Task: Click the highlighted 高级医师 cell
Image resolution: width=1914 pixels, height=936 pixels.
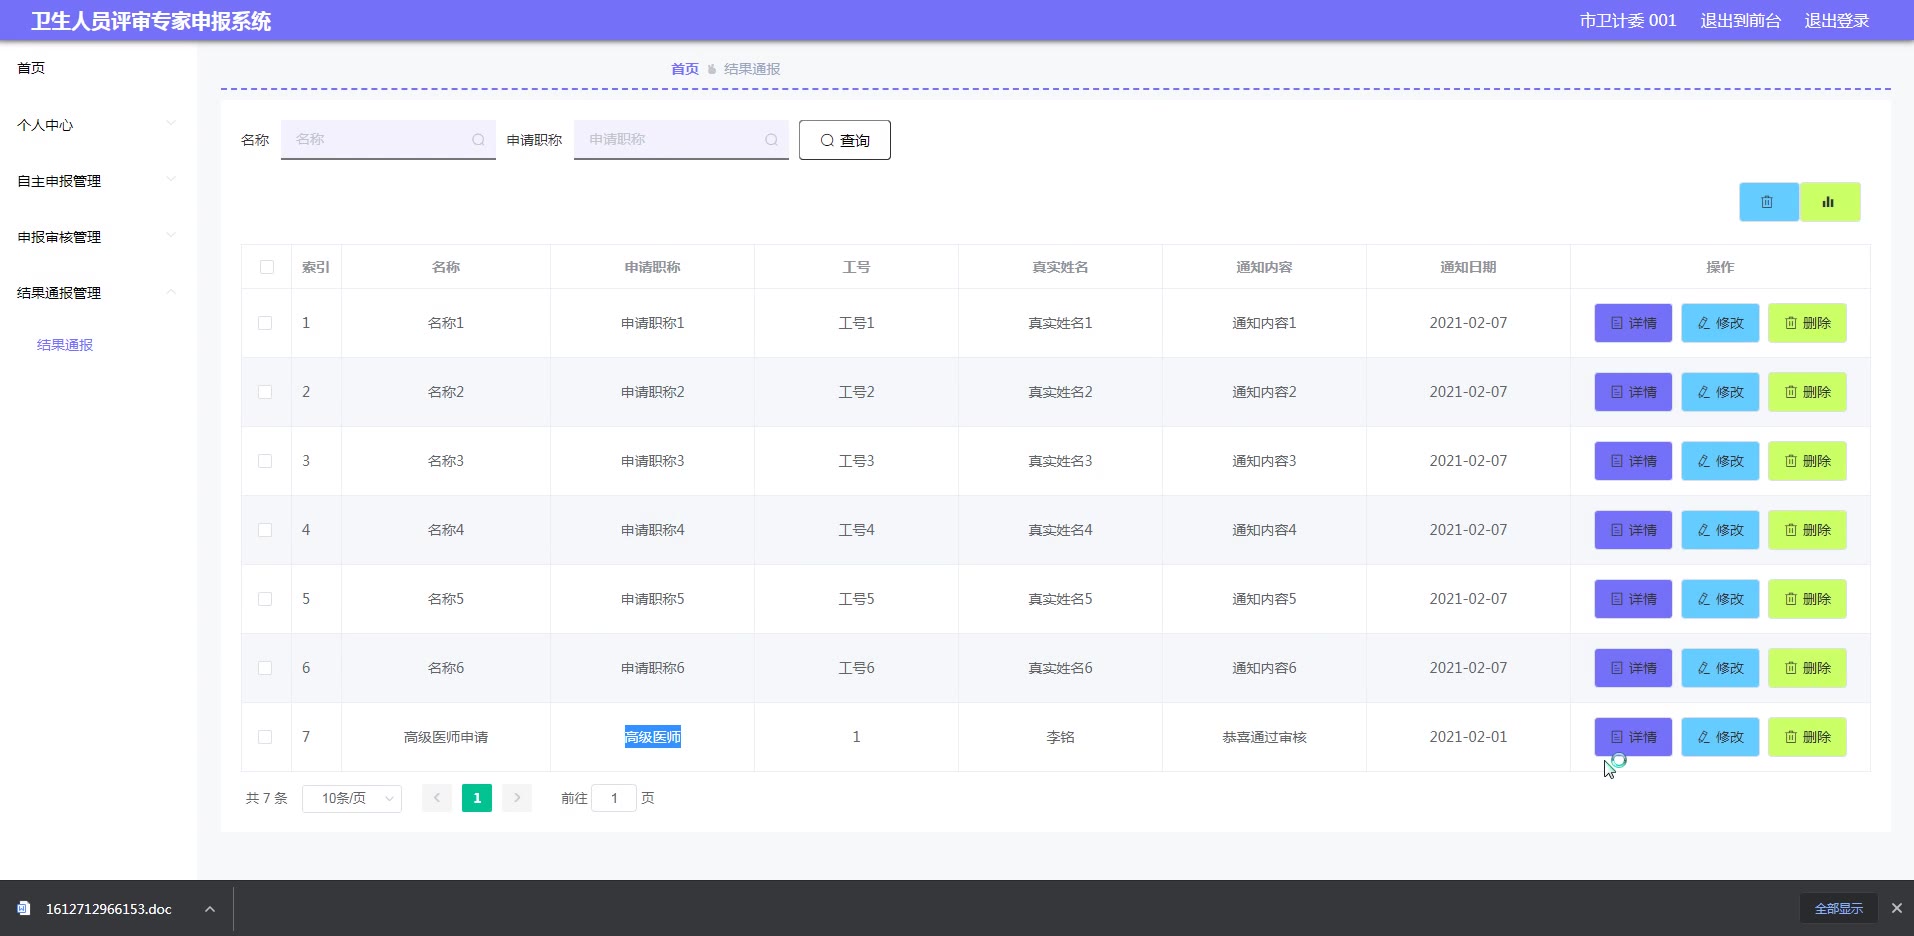Action: click(x=653, y=737)
